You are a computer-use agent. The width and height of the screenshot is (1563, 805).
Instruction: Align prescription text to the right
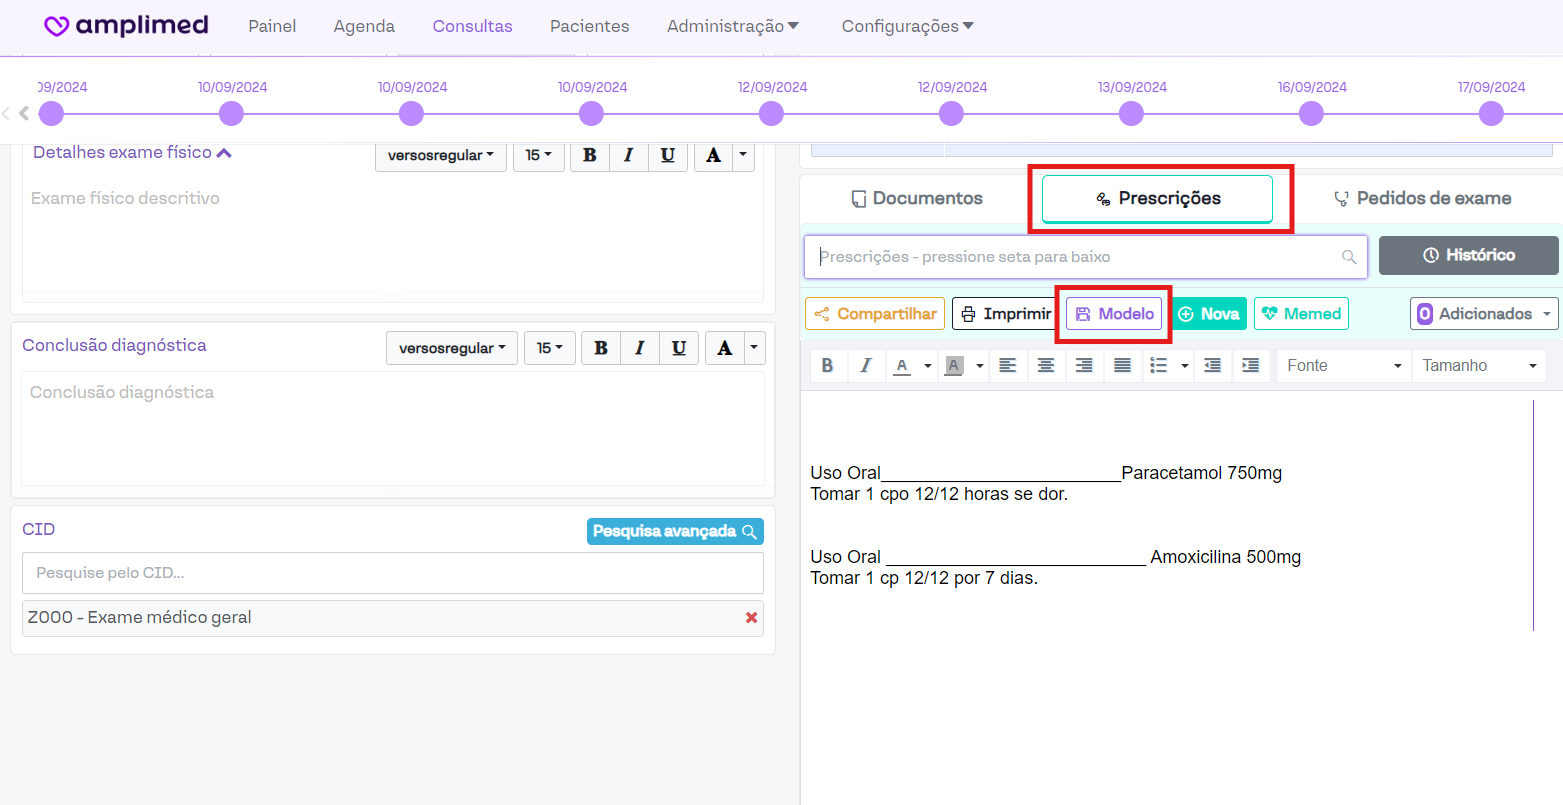(1084, 366)
